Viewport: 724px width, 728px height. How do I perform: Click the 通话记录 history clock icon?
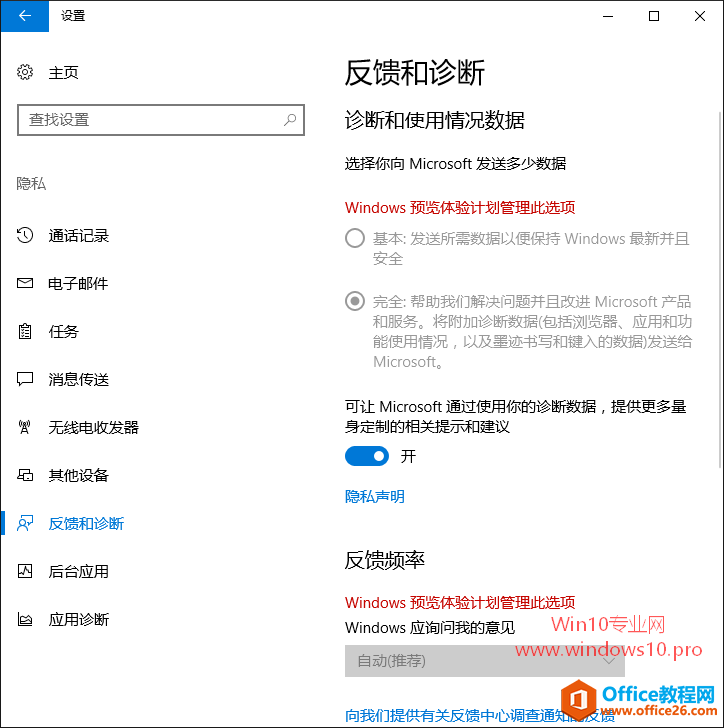pyautogui.click(x=25, y=235)
